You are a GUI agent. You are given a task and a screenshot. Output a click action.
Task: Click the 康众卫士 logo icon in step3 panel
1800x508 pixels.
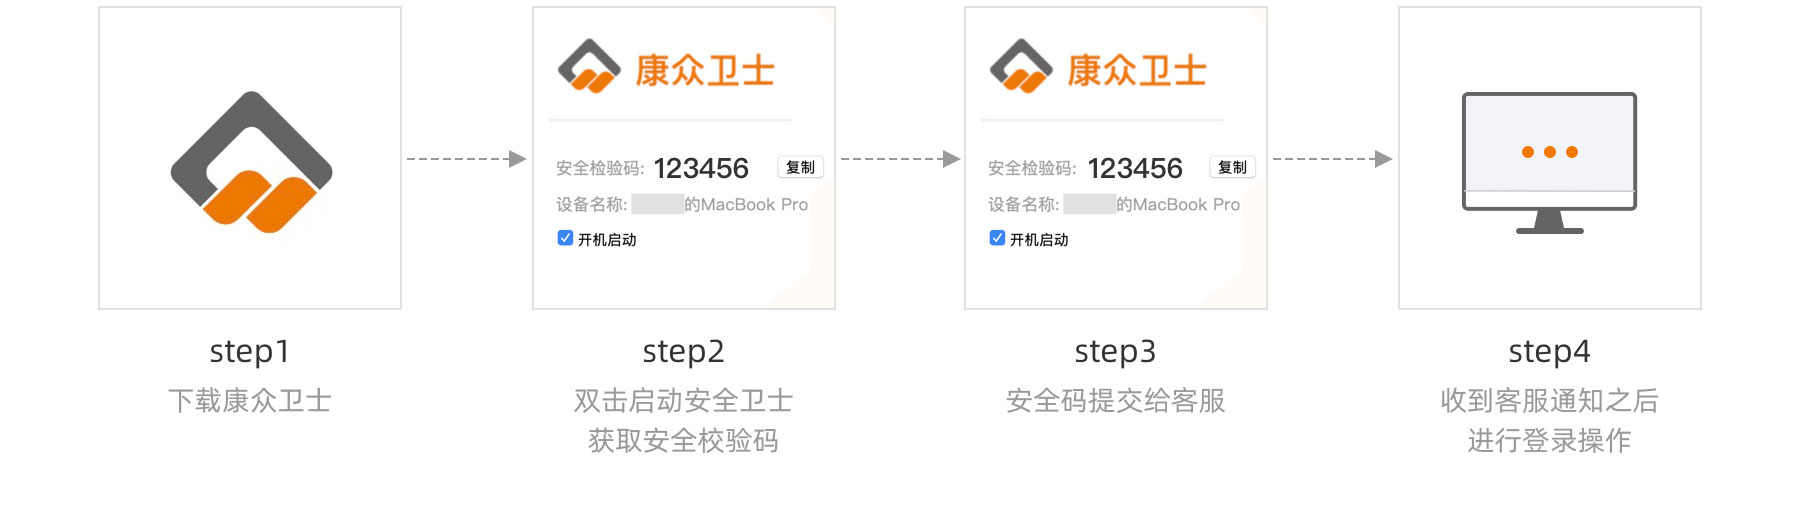tap(1021, 66)
